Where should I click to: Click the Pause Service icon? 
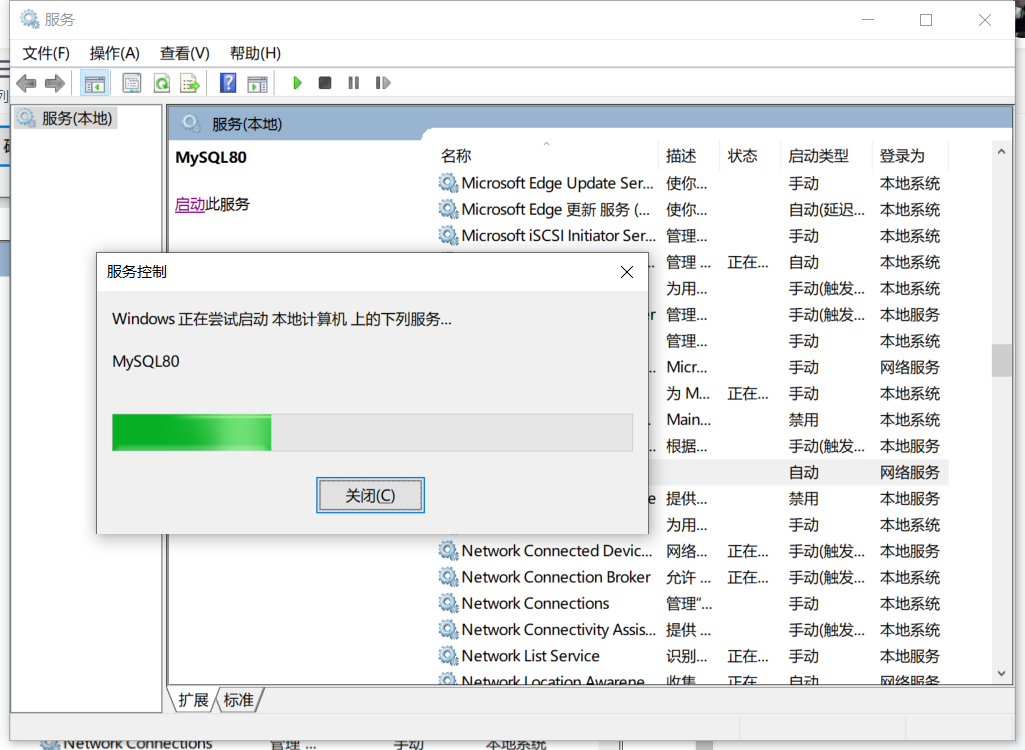pos(354,83)
